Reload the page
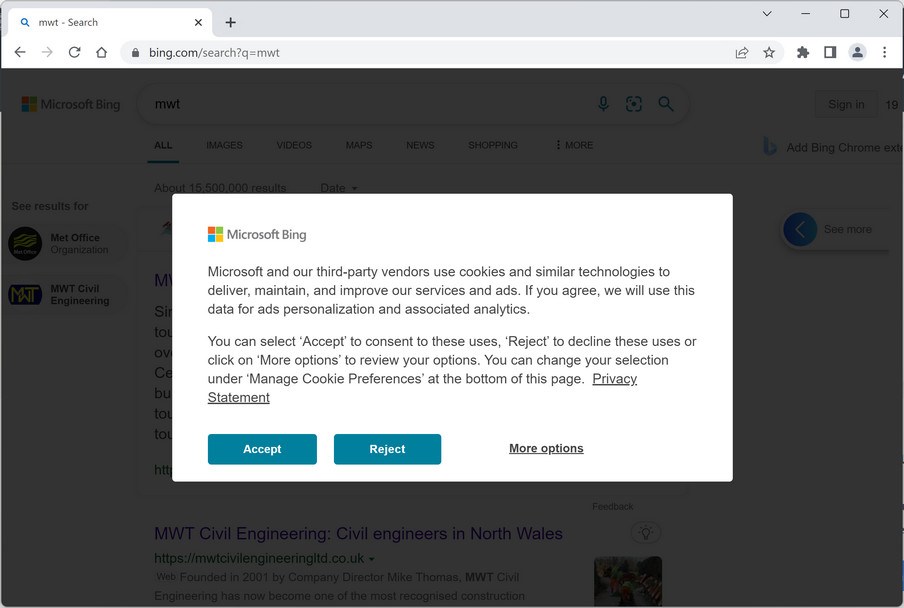This screenshot has height=608, width=904. point(74,53)
